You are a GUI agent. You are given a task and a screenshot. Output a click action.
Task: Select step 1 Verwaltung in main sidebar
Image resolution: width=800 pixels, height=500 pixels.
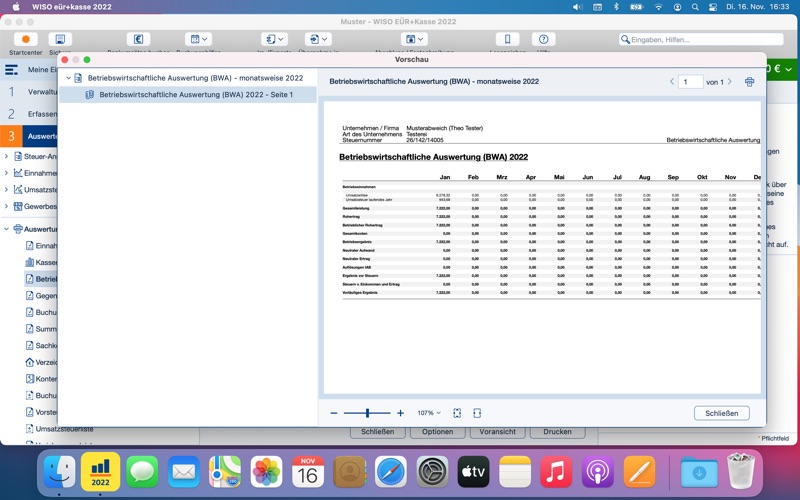point(29,92)
